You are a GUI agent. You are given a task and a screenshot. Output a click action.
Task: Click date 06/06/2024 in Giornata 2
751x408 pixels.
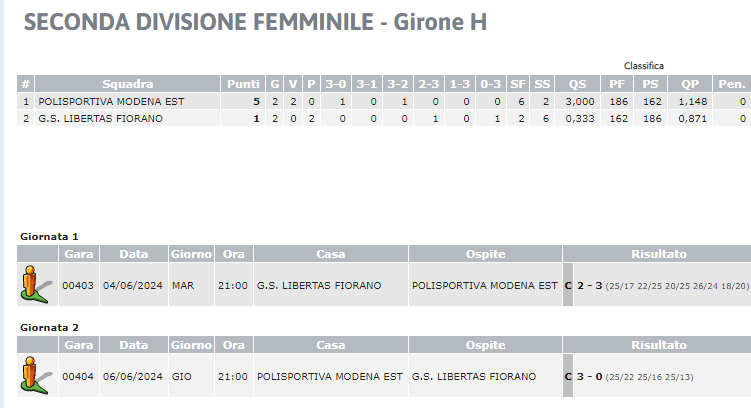point(133,376)
